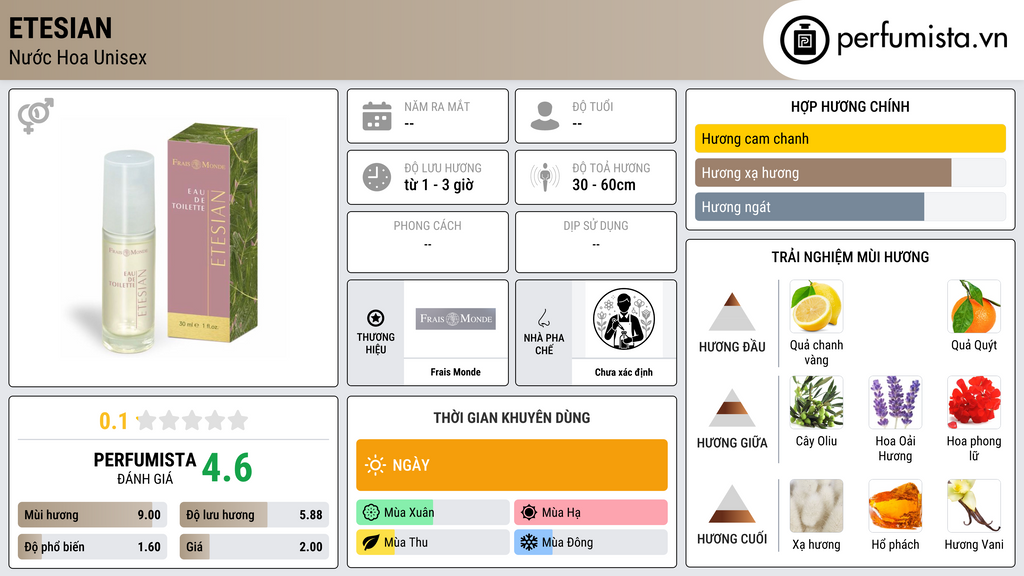Click the Hương đầu pyramid icon
1024x576 pixels.
732,312
